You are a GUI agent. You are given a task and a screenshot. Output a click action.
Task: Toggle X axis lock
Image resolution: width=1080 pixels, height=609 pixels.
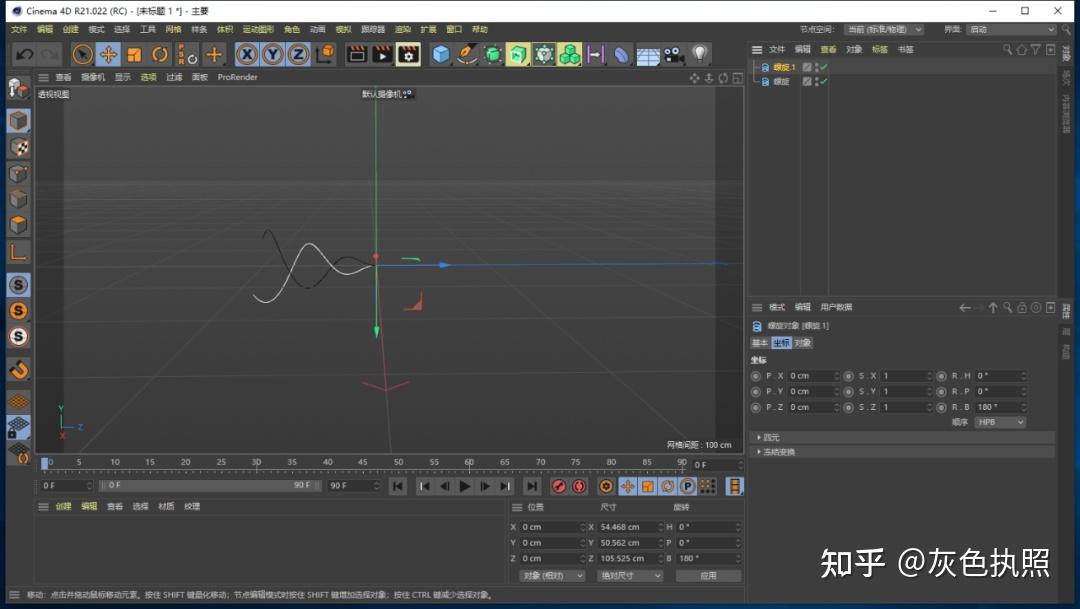pyautogui.click(x=247, y=54)
